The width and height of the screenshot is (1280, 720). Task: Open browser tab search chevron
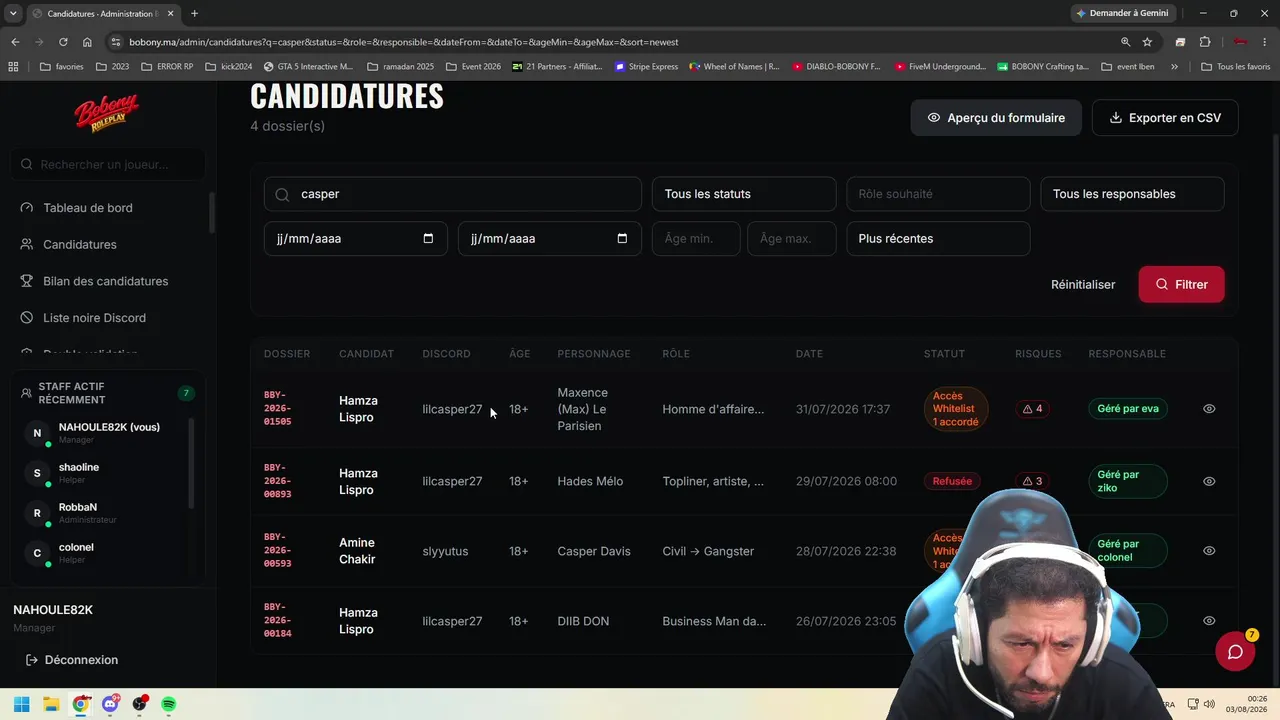[13, 13]
